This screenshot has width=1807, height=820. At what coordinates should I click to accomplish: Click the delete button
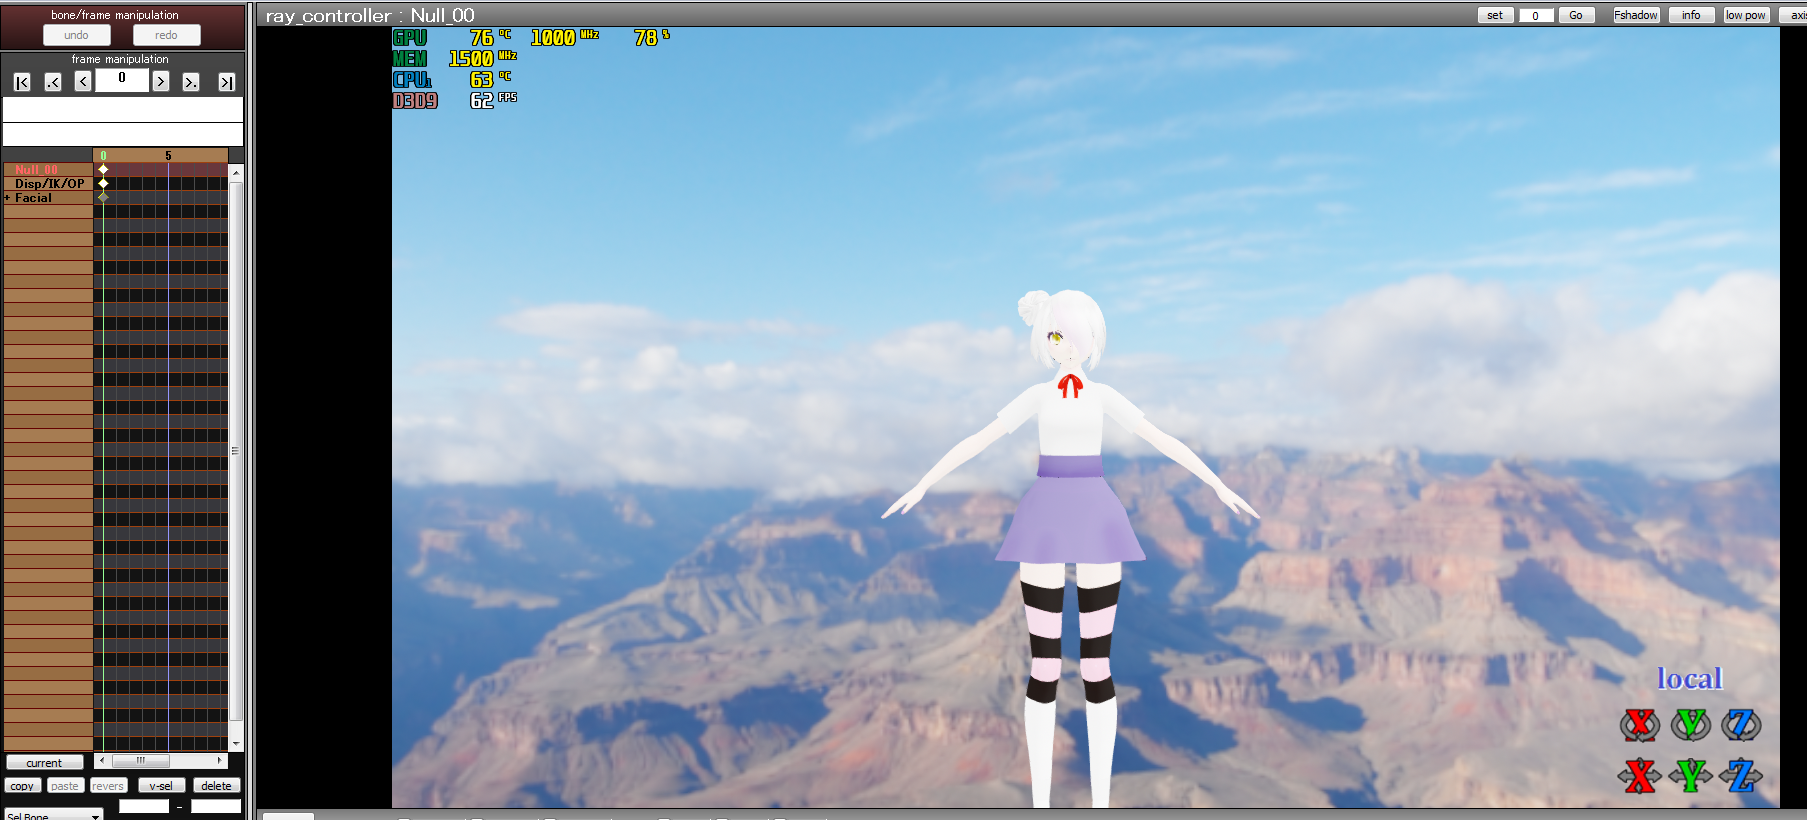(x=216, y=786)
